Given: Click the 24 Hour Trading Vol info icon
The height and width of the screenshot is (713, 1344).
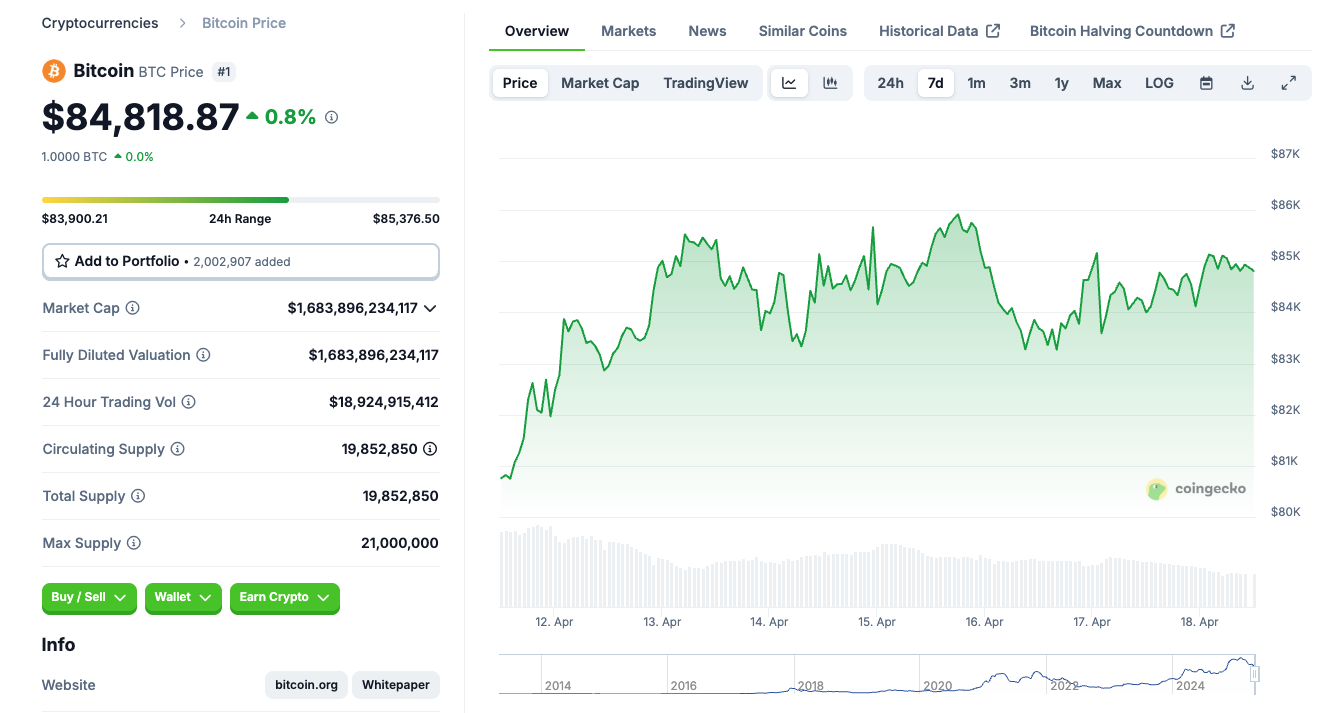Looking at the screenshot, I should click(188, 402).
